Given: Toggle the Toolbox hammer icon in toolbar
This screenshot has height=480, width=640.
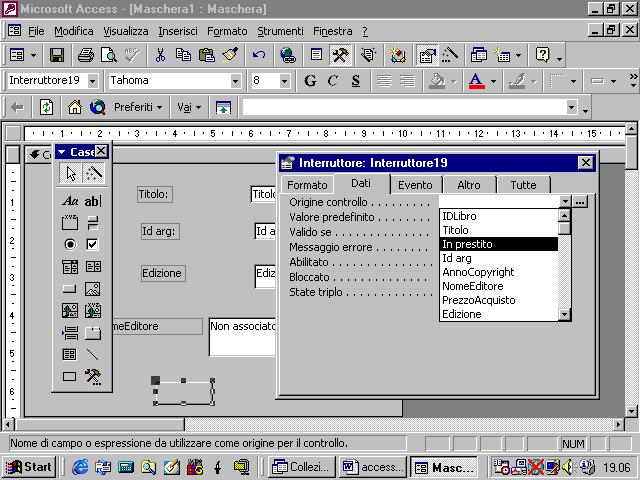Looking at the screenshot, I should [x=340, y=55].
